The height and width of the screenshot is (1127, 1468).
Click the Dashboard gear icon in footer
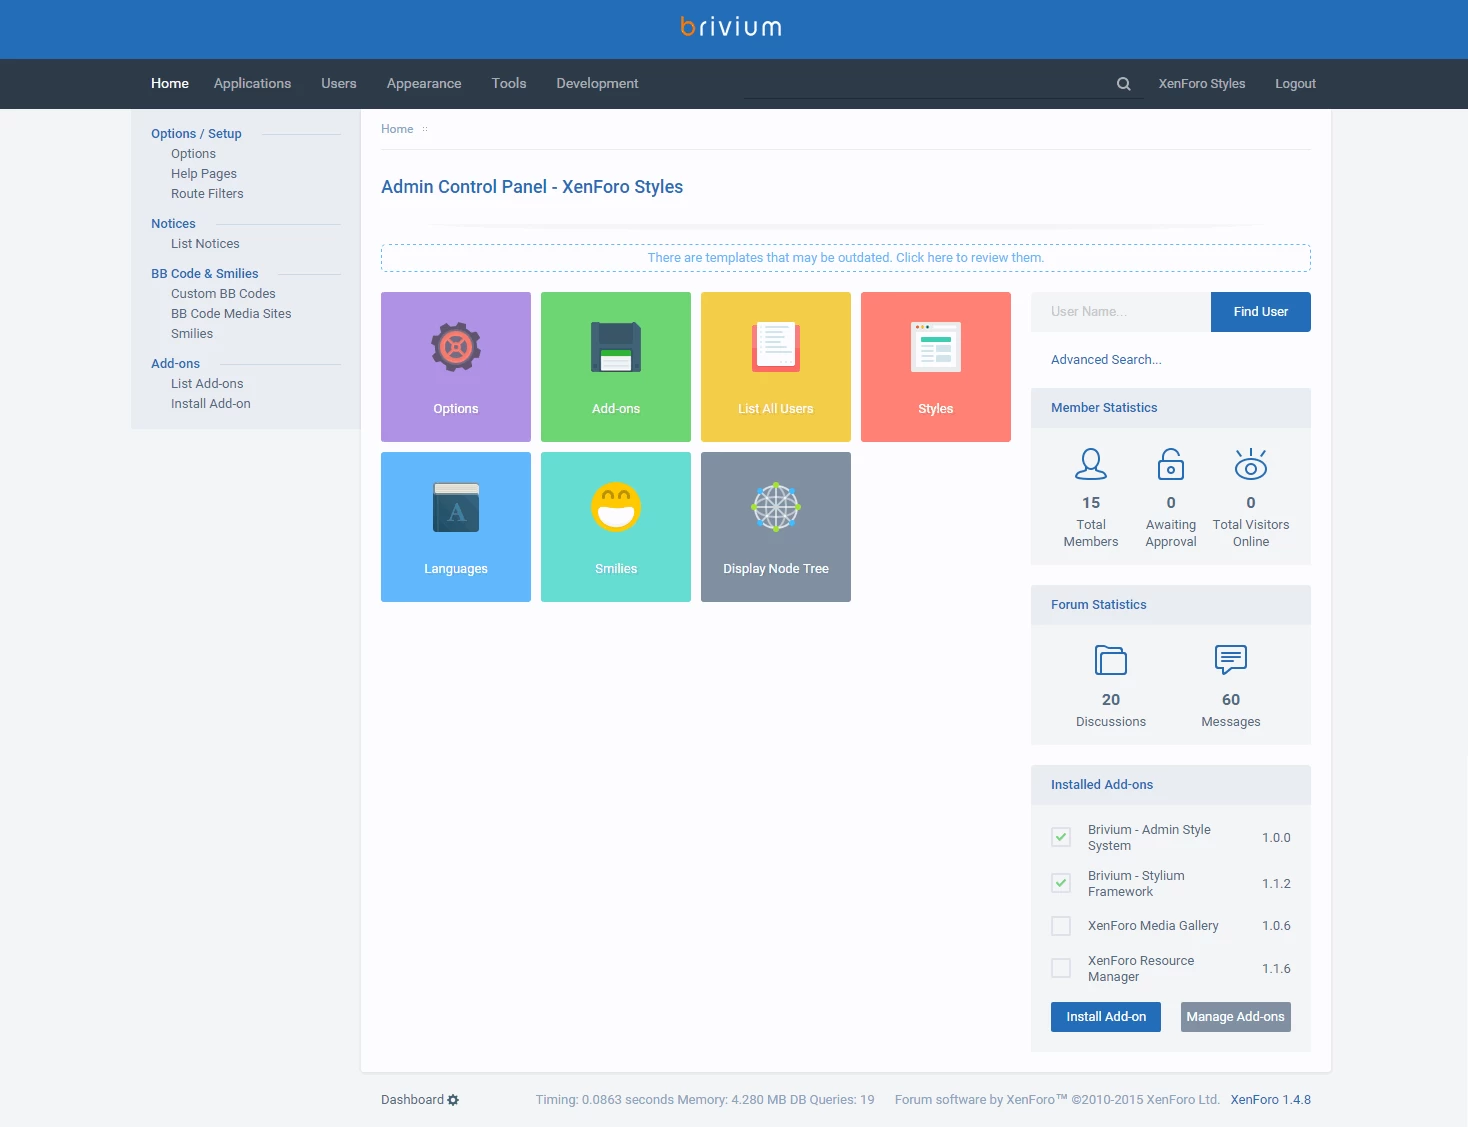(x=453, y=1100)
